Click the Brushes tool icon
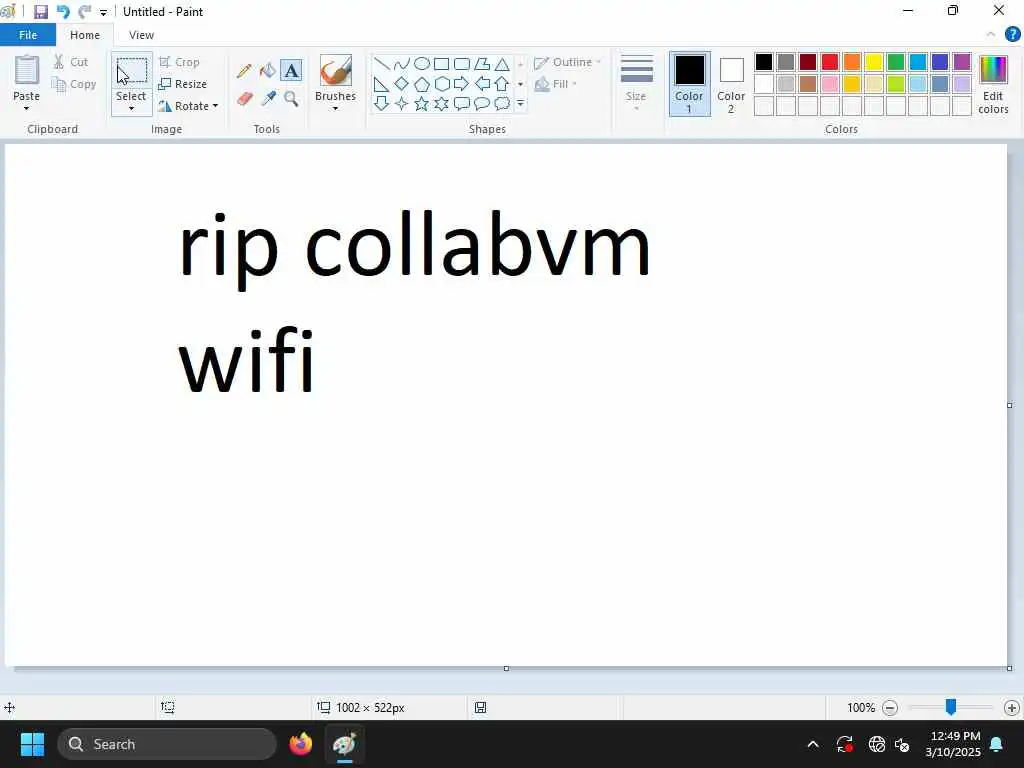Image resolution: width=1024 pixels, height=768 pixels. 336,71
